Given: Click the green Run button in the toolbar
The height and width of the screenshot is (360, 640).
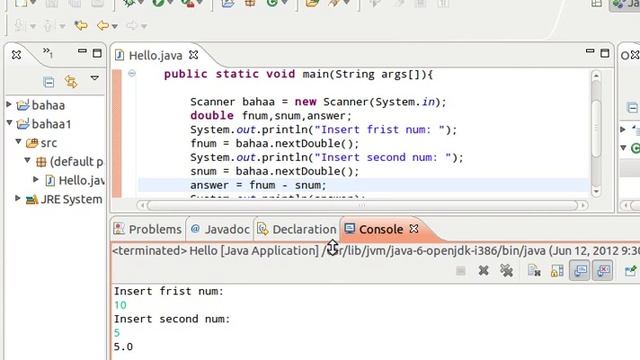Looking at the screenshot, I should click(x=158, y=3).
